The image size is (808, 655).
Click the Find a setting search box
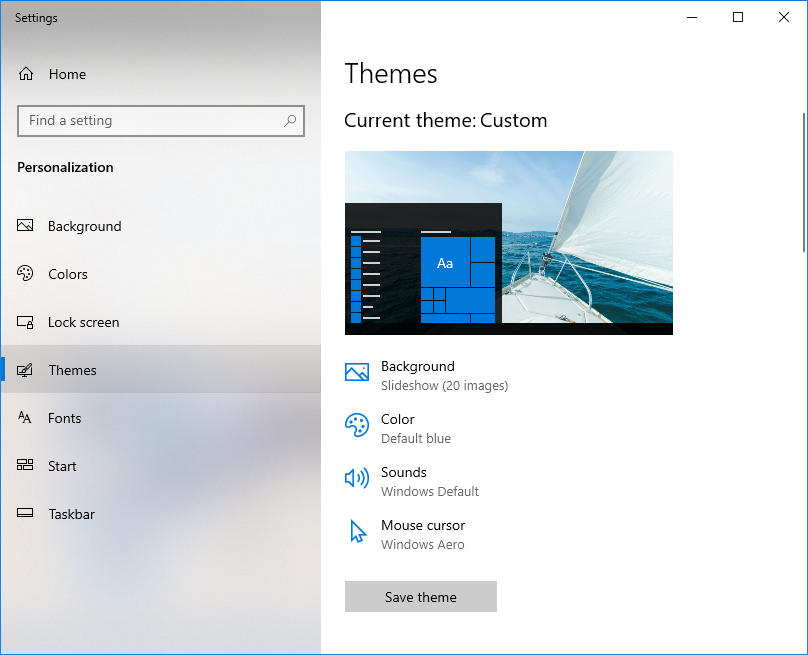click(x=161, y=121)
